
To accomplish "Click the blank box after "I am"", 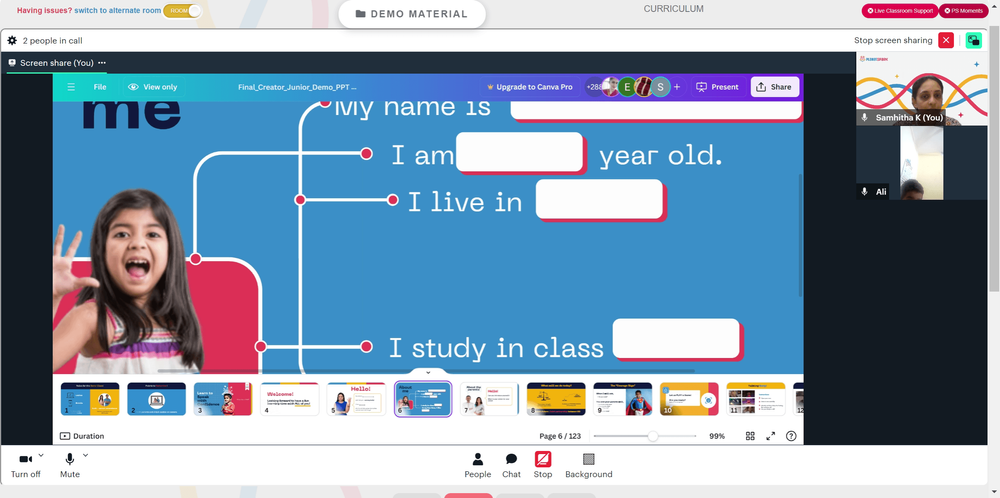I will [520, 153].
